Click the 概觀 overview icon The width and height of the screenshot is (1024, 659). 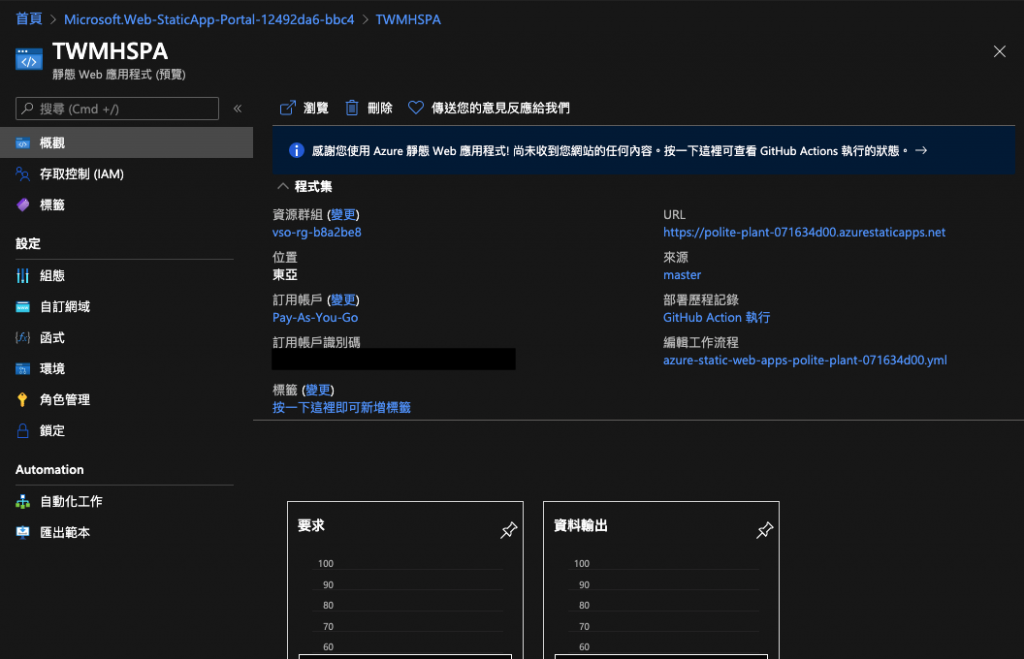point(23,143)
